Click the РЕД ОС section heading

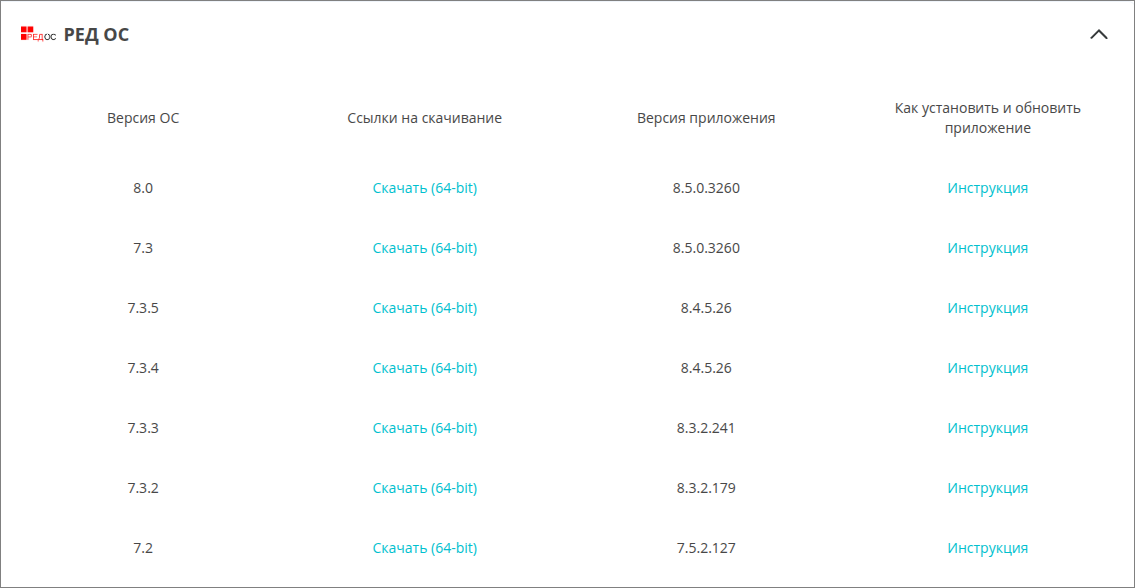(96, 35)
